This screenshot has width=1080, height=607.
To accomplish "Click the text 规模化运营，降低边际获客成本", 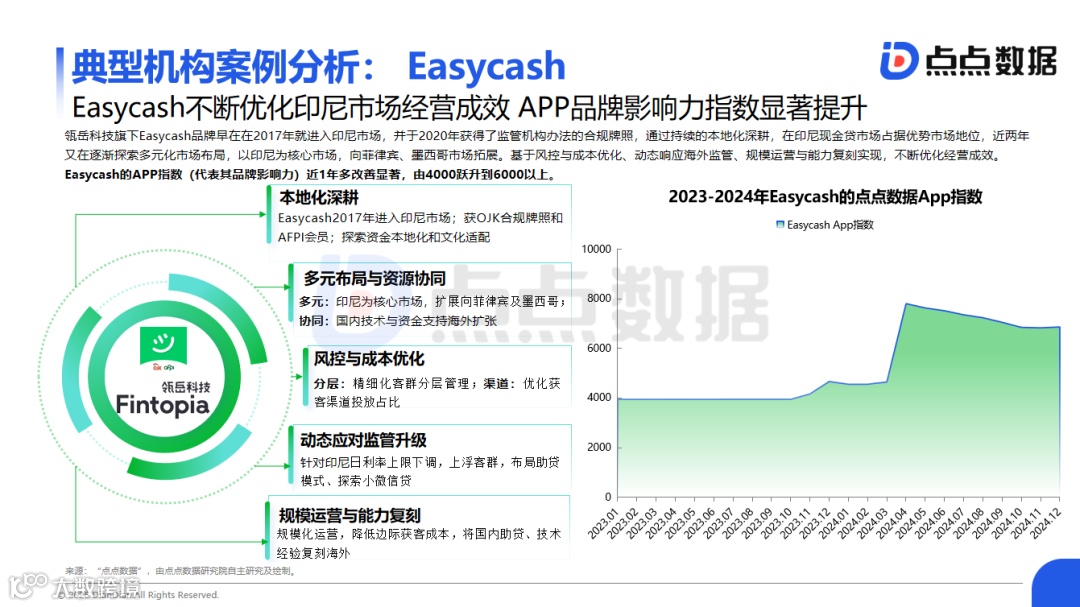I will 419,543.
